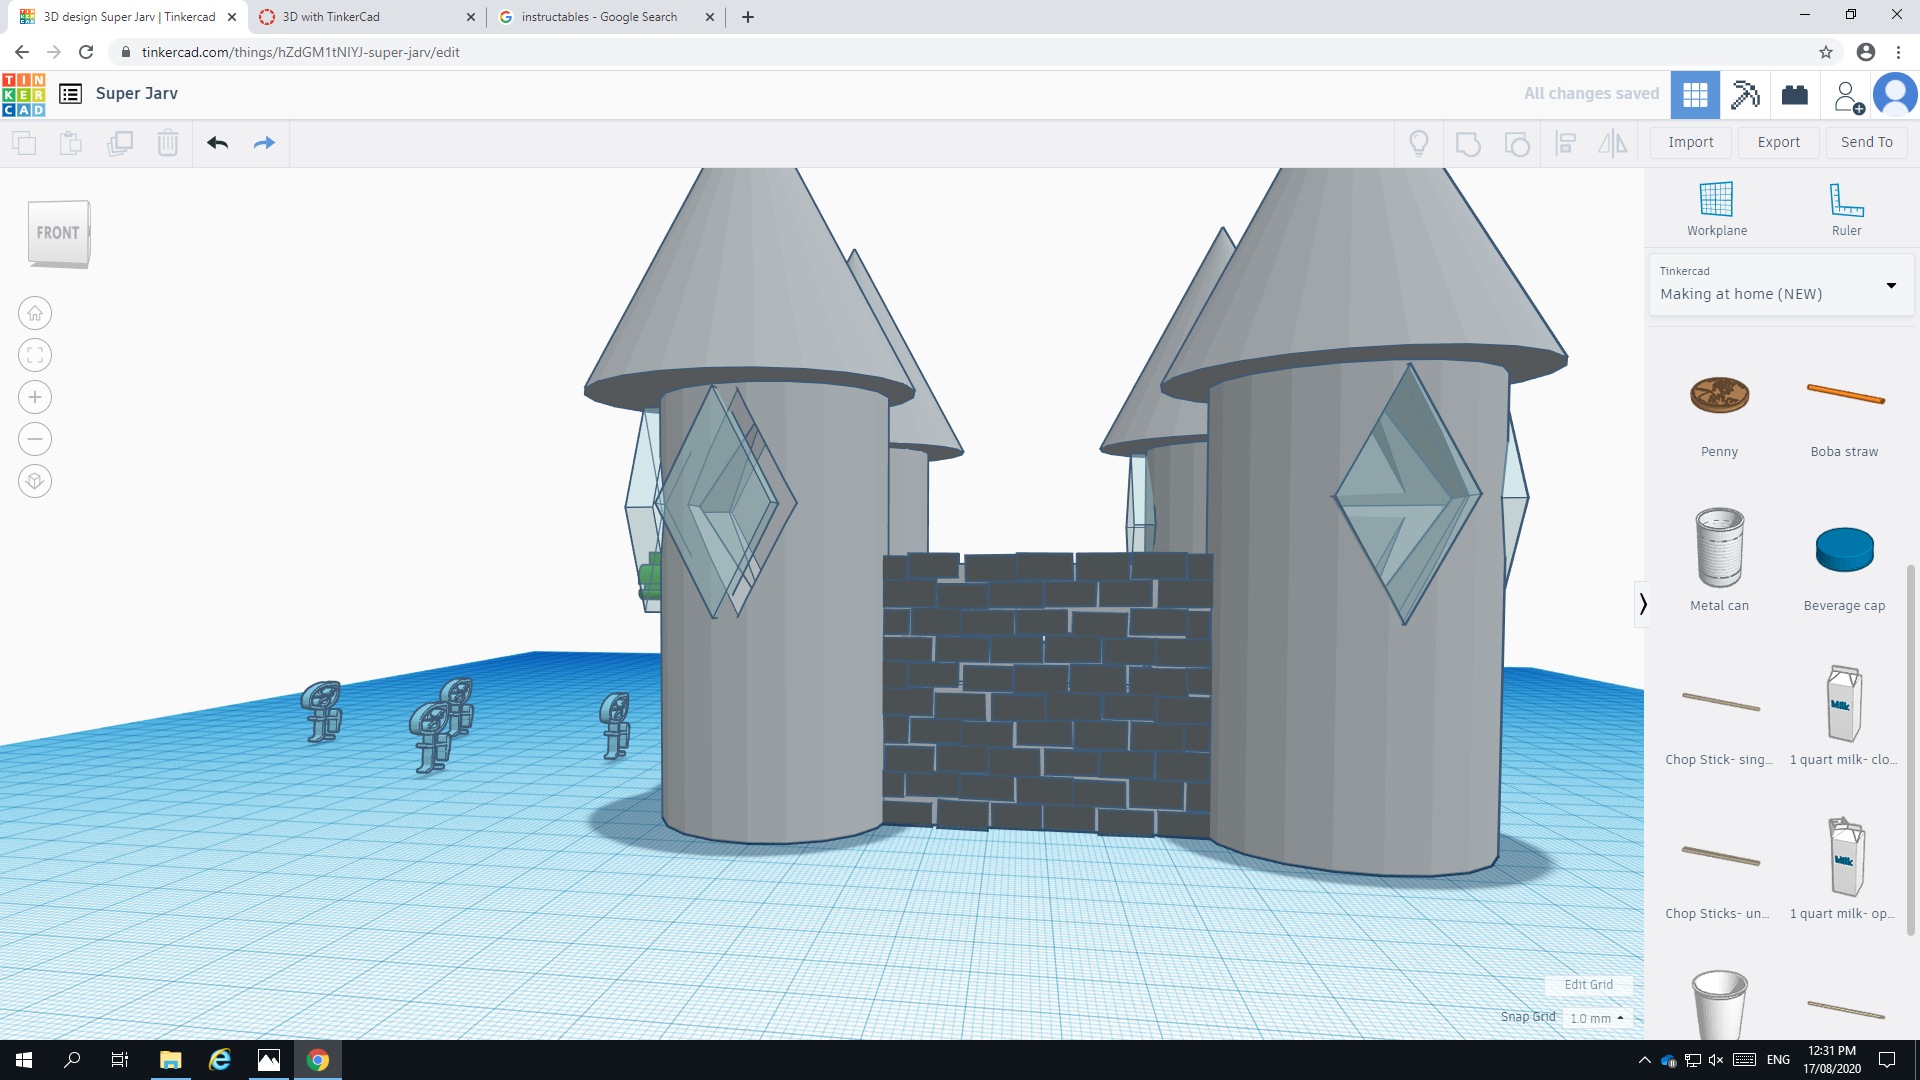Undo the last action

point(217,143)
